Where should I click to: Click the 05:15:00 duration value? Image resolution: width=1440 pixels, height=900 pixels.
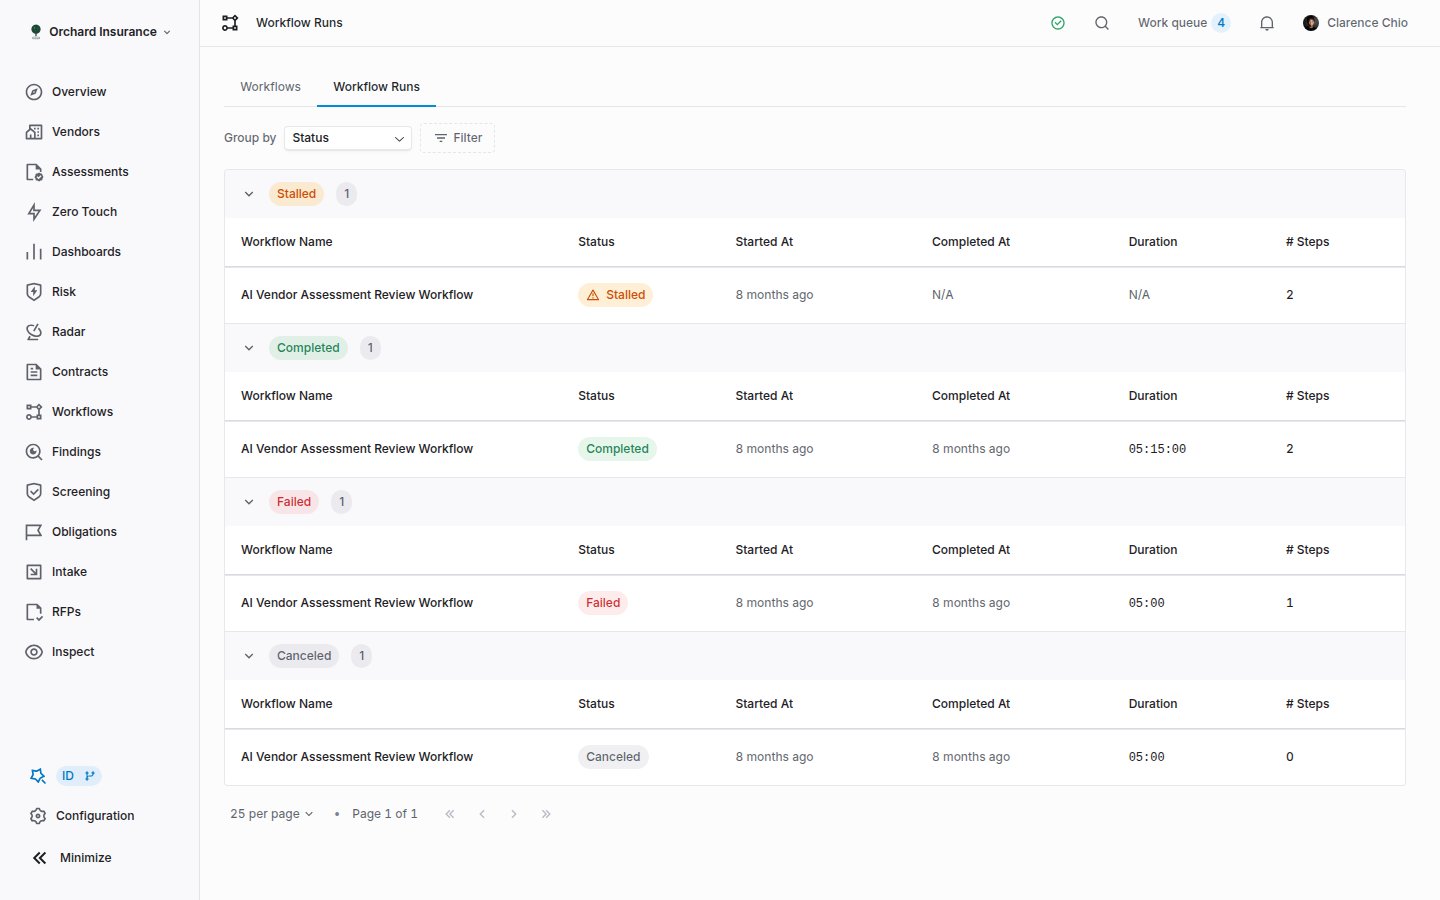tap(1157, 449)
